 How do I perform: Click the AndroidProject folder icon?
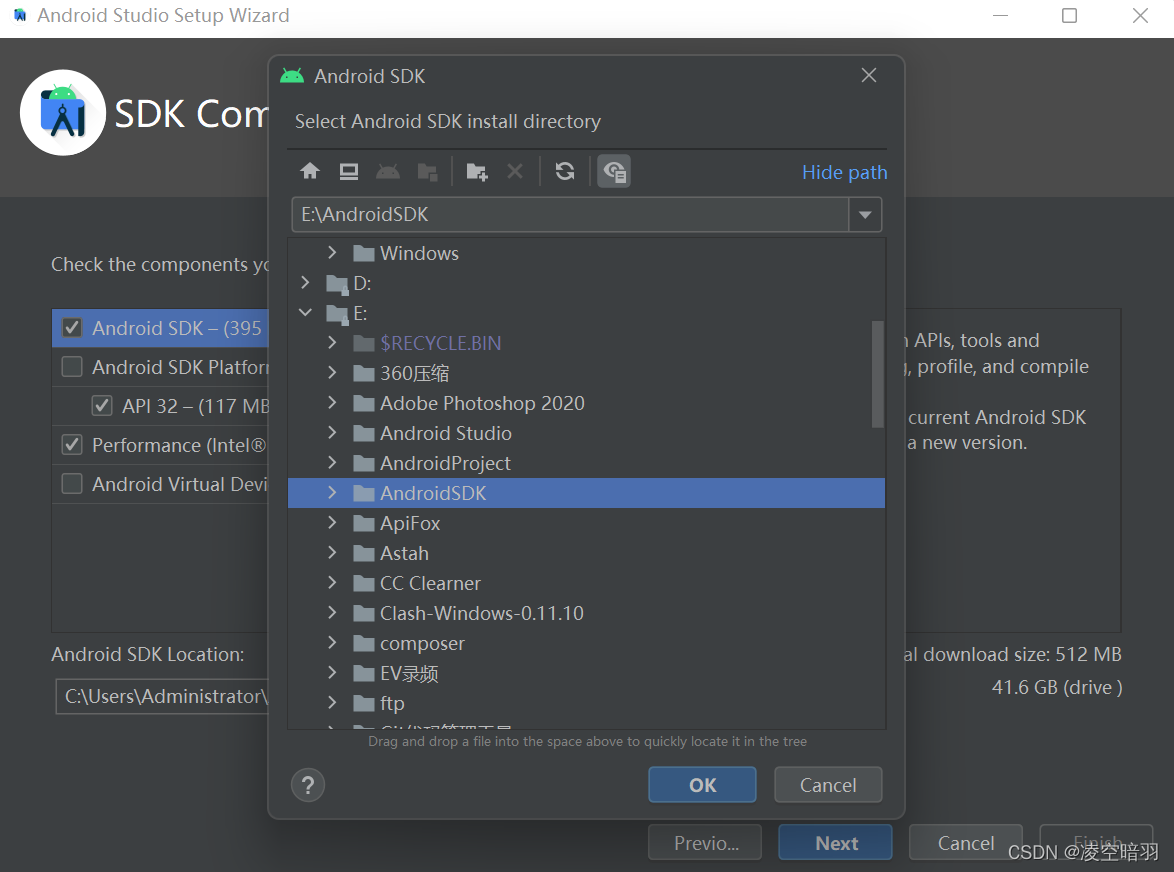[x=364, y=463]
